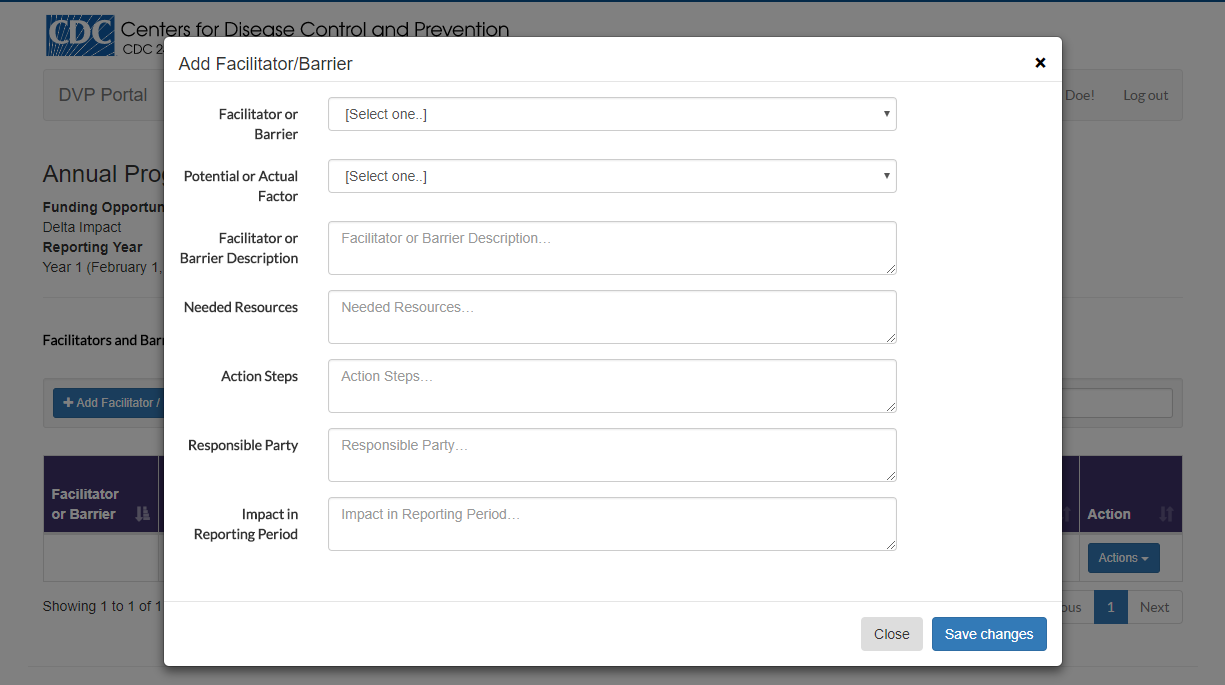Screen dimensions: 1225x685
Task: Go to page 1 in pagination
Action: click(1110, 607)
